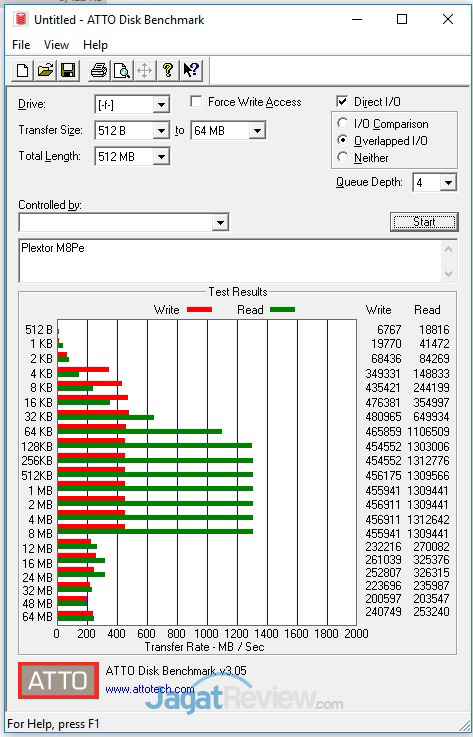473x737 pixels.
Task: Open the File menu
Action: (21, 45)
